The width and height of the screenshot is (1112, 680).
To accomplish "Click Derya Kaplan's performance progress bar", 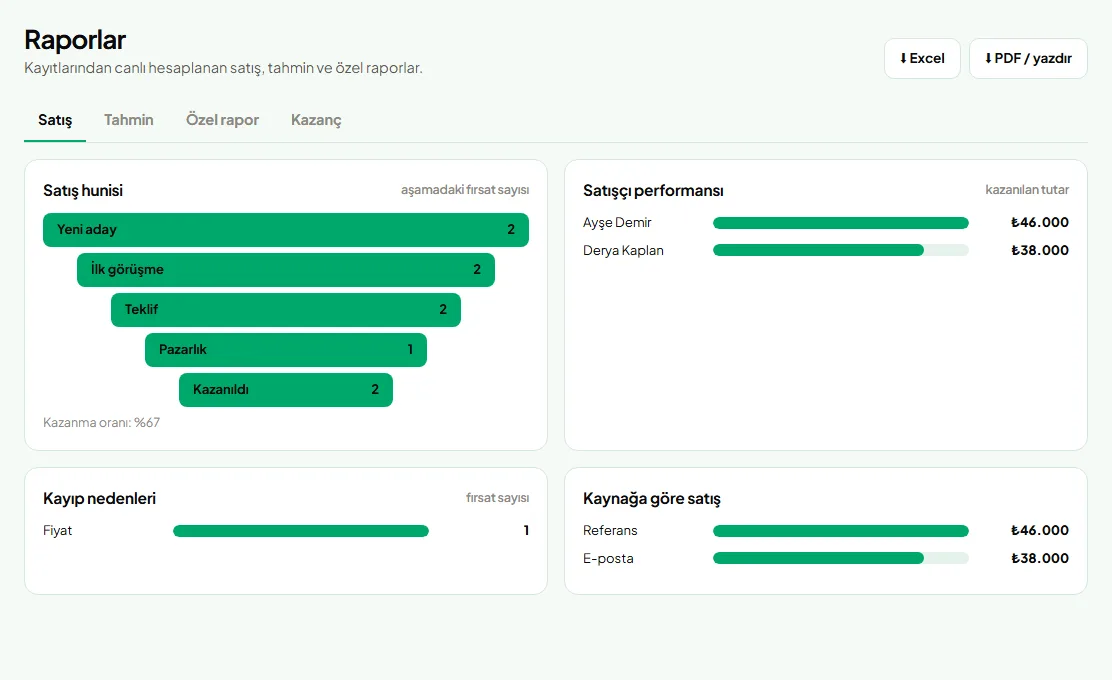I will tap(840, 250).
